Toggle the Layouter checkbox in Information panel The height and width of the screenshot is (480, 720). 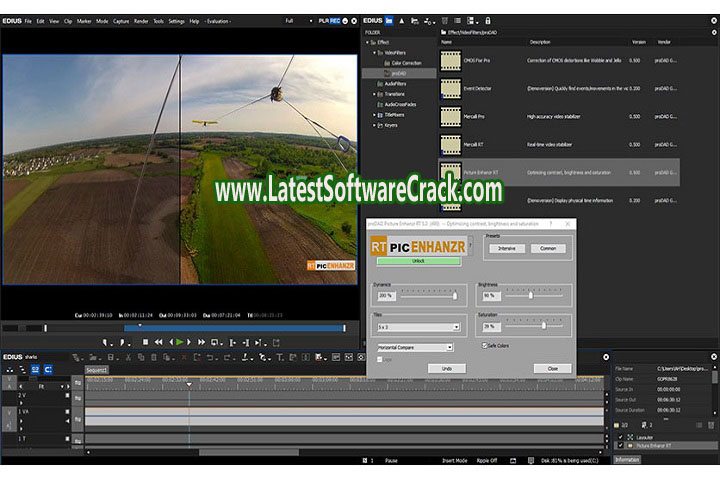[620, 437]
